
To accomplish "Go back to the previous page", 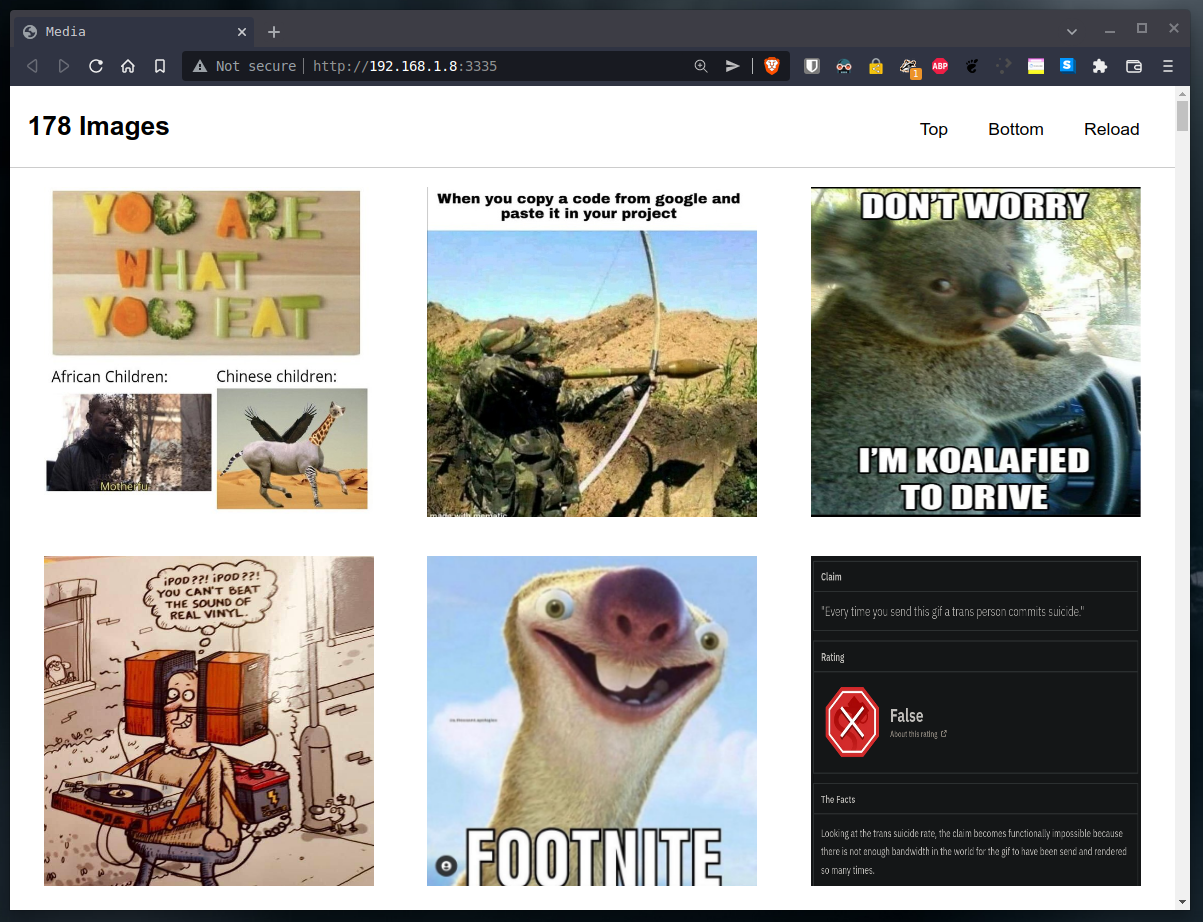I will click(x=32, y=66).
